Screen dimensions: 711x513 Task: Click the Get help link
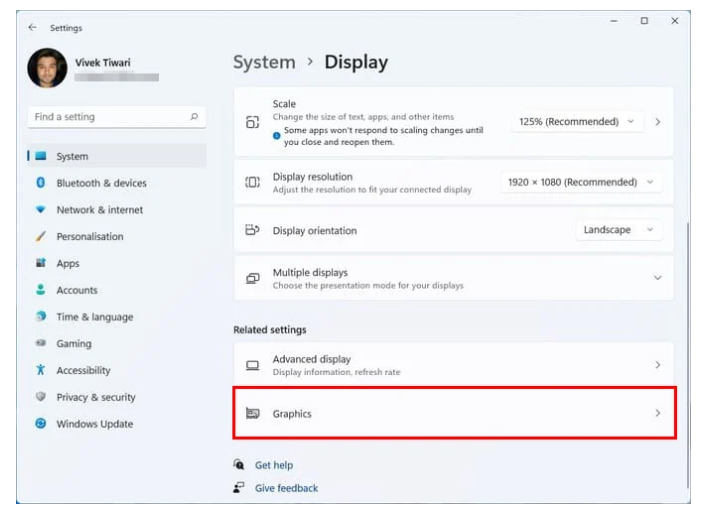click(x=273, y=465)
